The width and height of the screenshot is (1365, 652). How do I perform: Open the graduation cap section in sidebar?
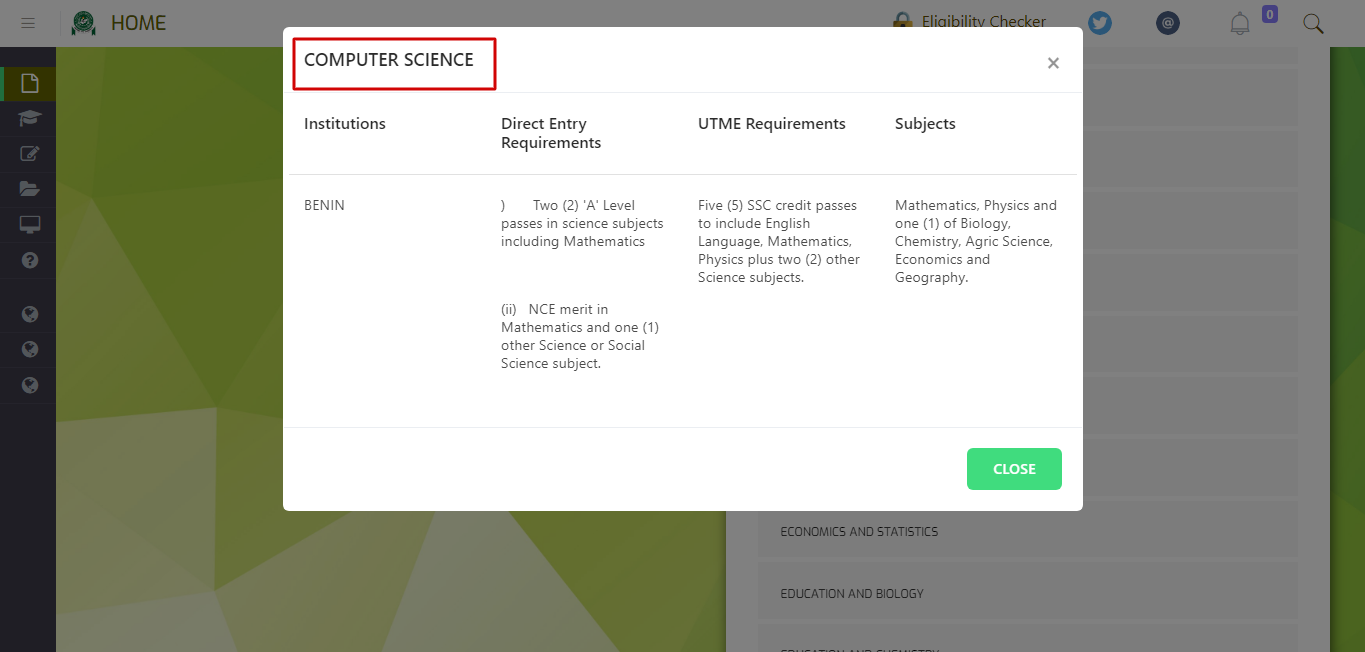coord(28,118)
